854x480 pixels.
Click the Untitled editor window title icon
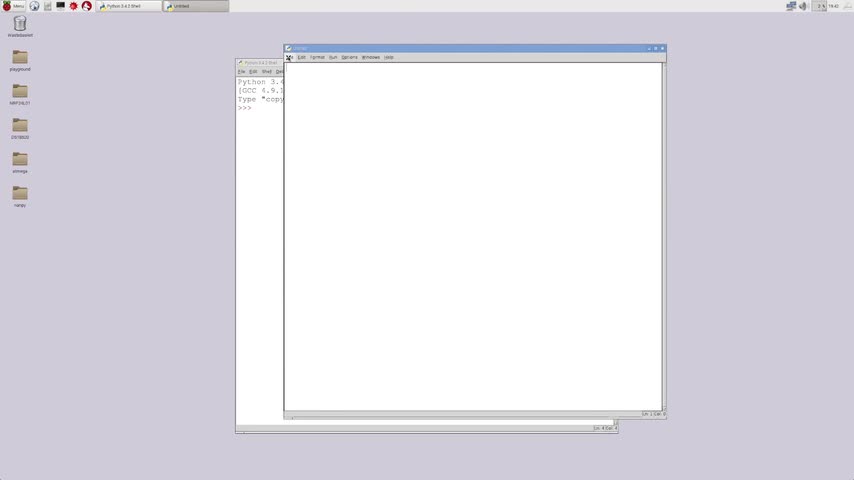click(289, 48)
